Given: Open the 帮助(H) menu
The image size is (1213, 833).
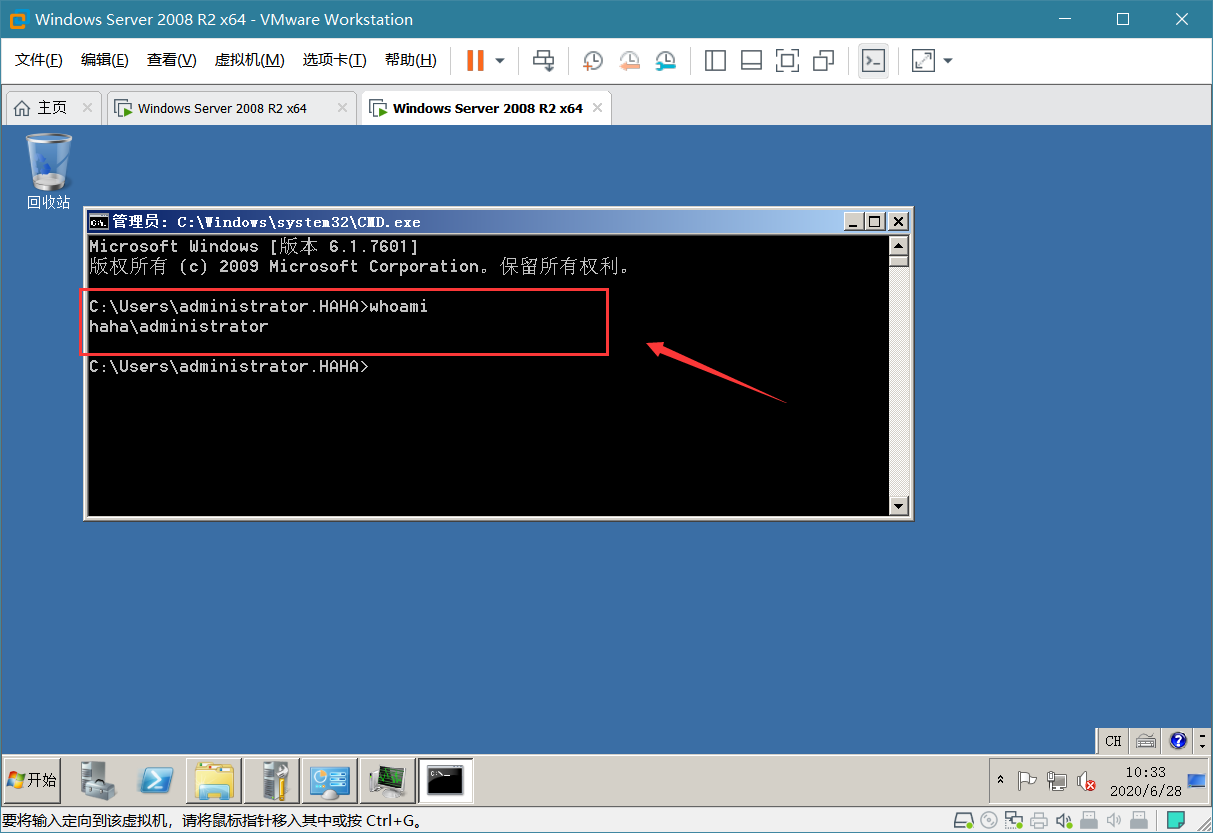Looking at the screenshot, I should coord(411,60).
